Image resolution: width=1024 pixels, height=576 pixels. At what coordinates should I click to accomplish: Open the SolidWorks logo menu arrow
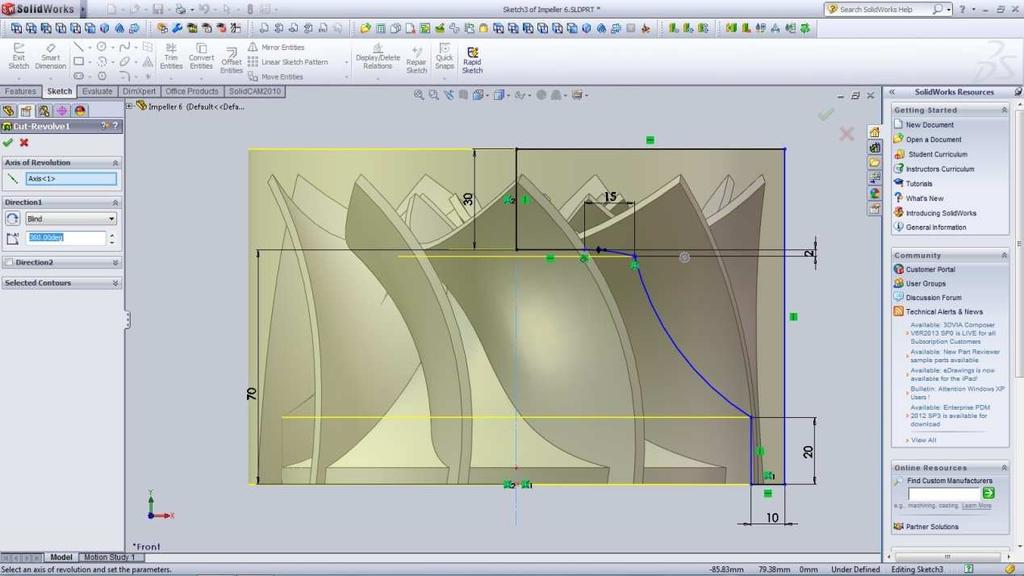tap(82, 9)
